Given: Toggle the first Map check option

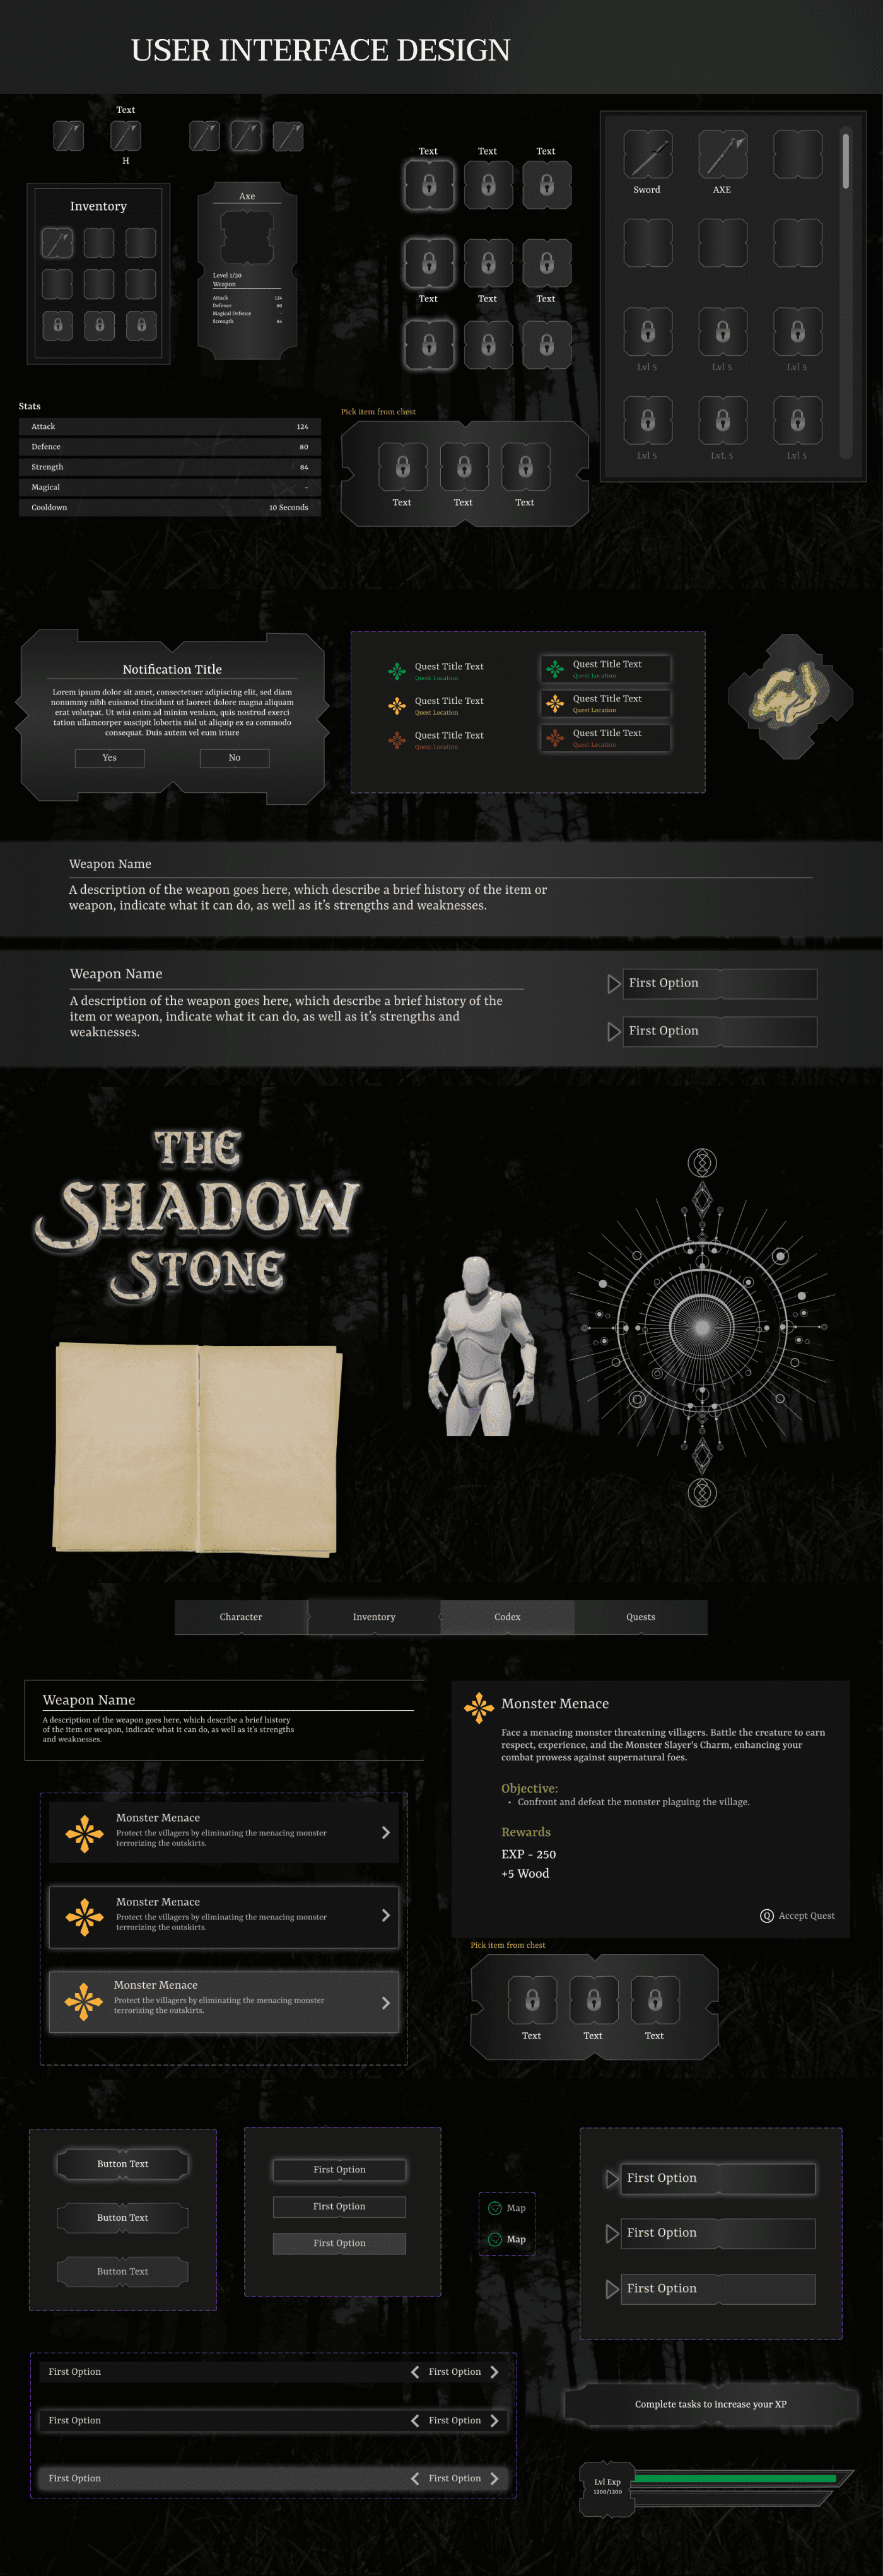Looking at the screenshot, I should click(x=495, y=2208).
